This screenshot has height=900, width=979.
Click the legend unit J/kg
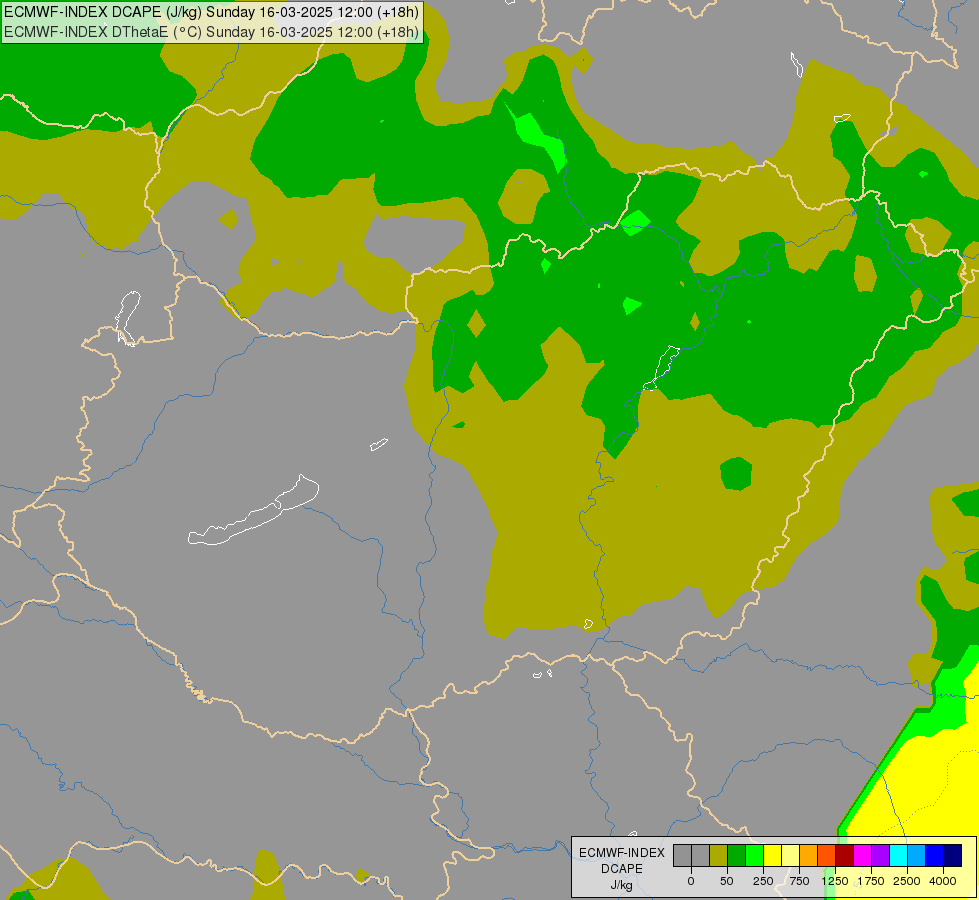click(x=622, y=886)
